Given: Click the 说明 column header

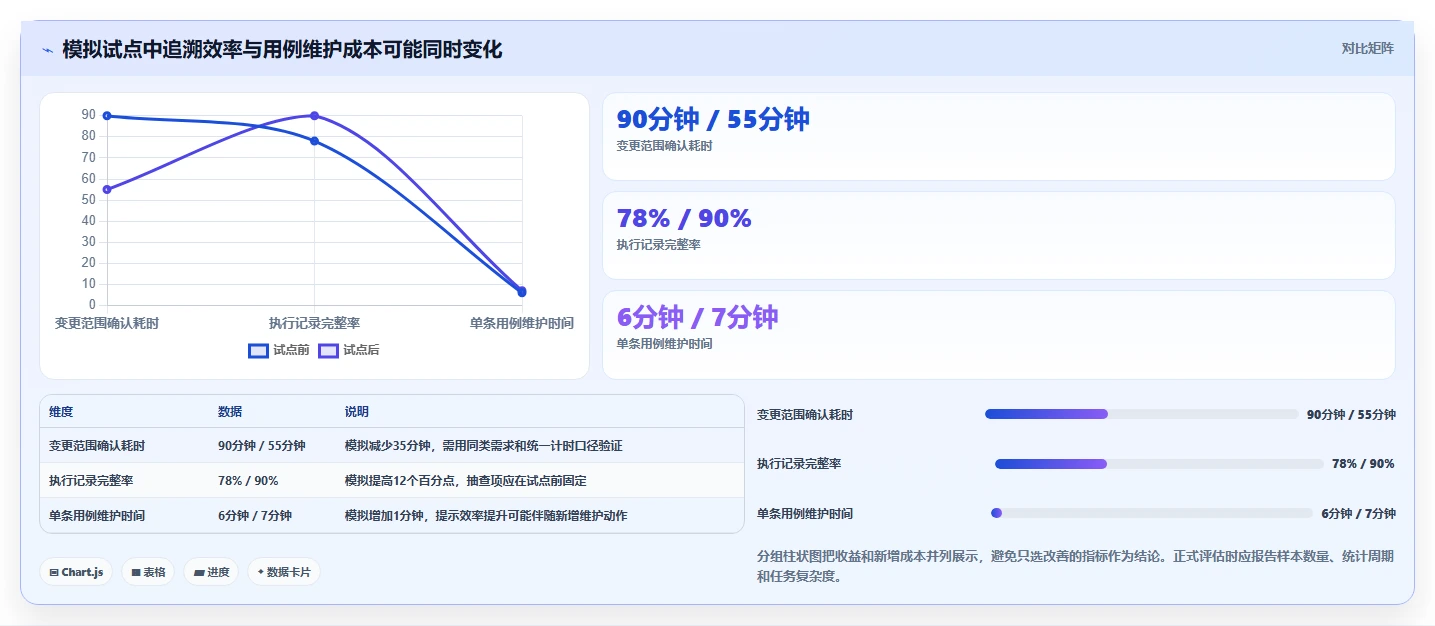Looking at the screenshot, I should click(x=357, y=412).
